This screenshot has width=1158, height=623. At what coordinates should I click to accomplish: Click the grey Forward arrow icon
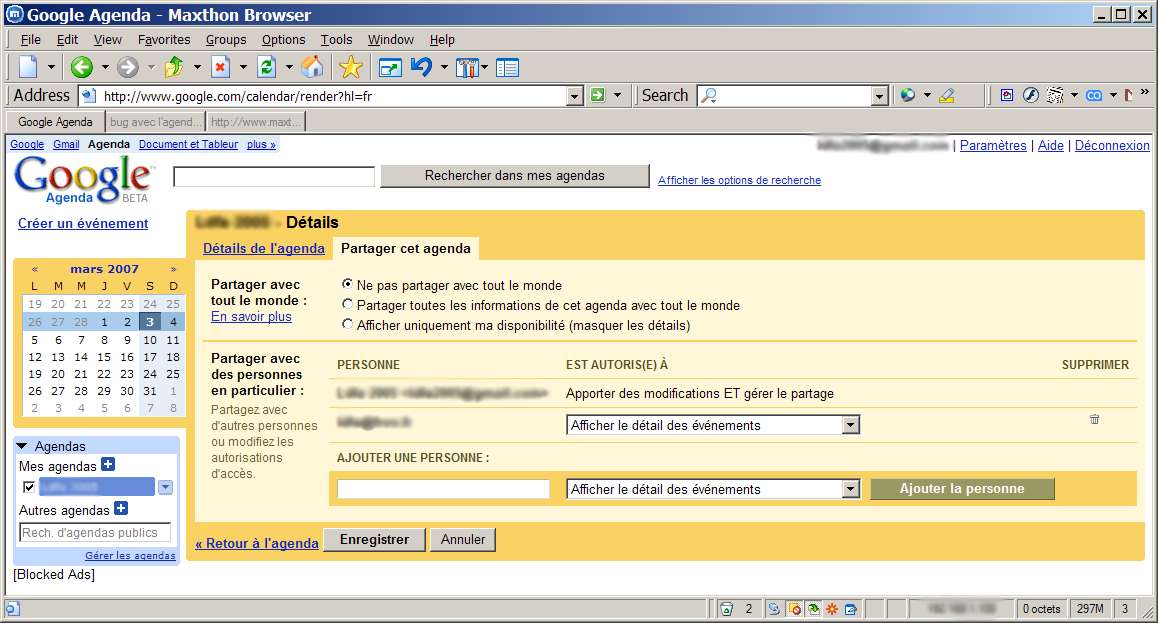pyautogui.click(x=128, y=67)
